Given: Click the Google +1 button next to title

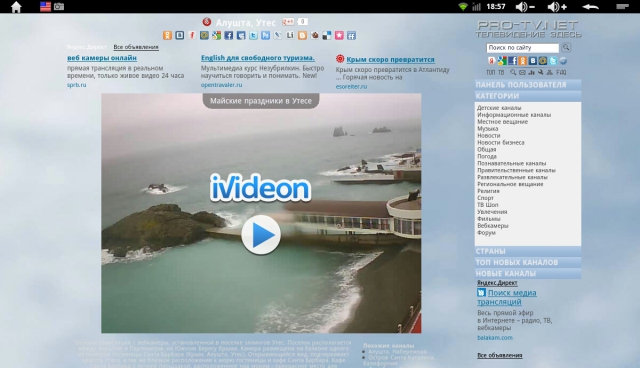Looking at the screenshot, I should point(288,22).
